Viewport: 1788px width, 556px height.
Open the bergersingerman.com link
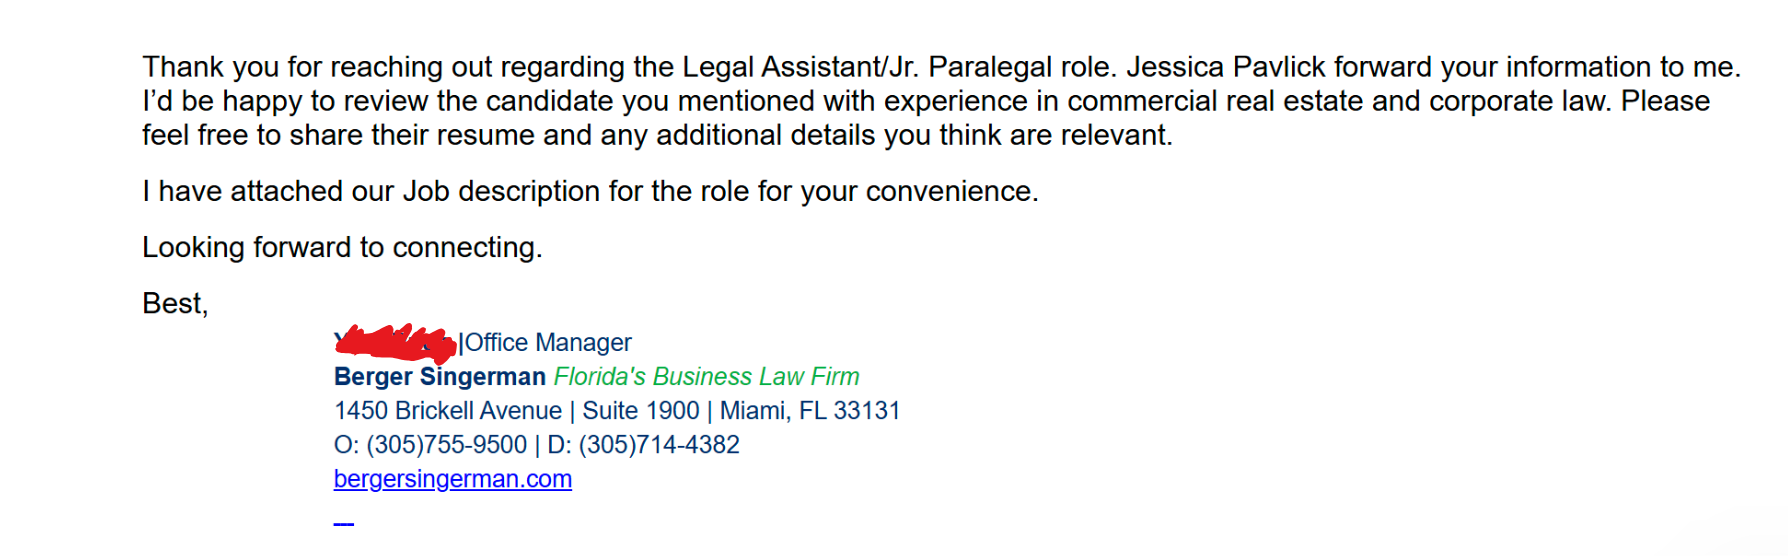pos(452,479)
